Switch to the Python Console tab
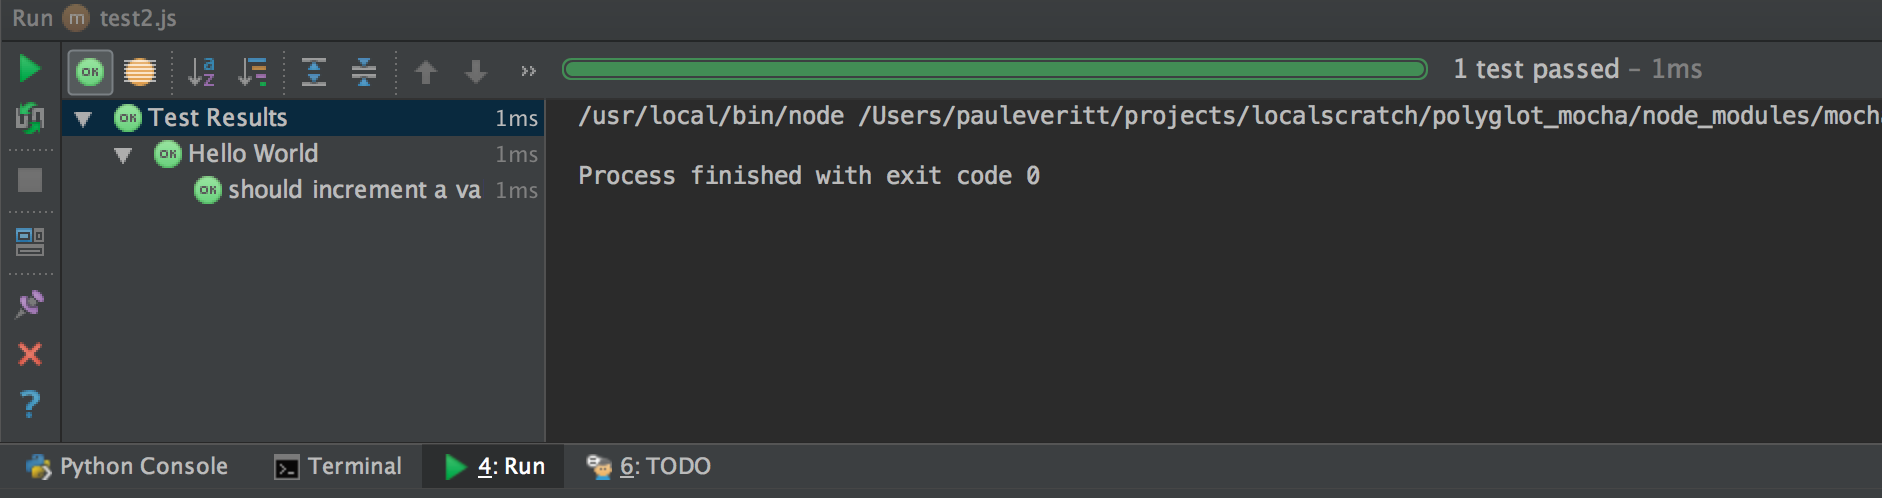 (127, 467)
